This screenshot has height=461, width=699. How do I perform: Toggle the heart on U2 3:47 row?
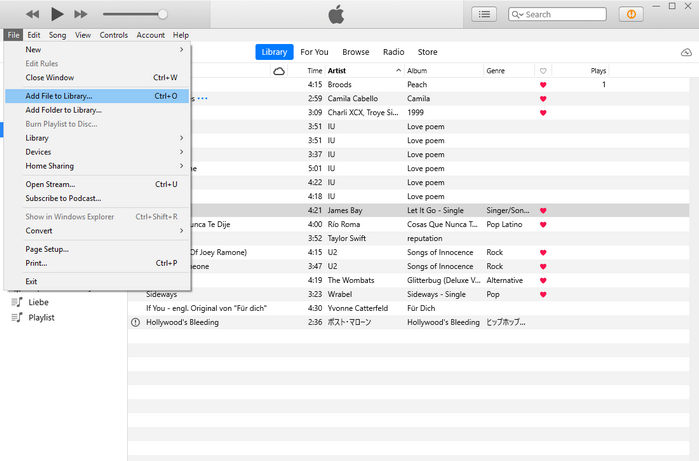point(543,266)
